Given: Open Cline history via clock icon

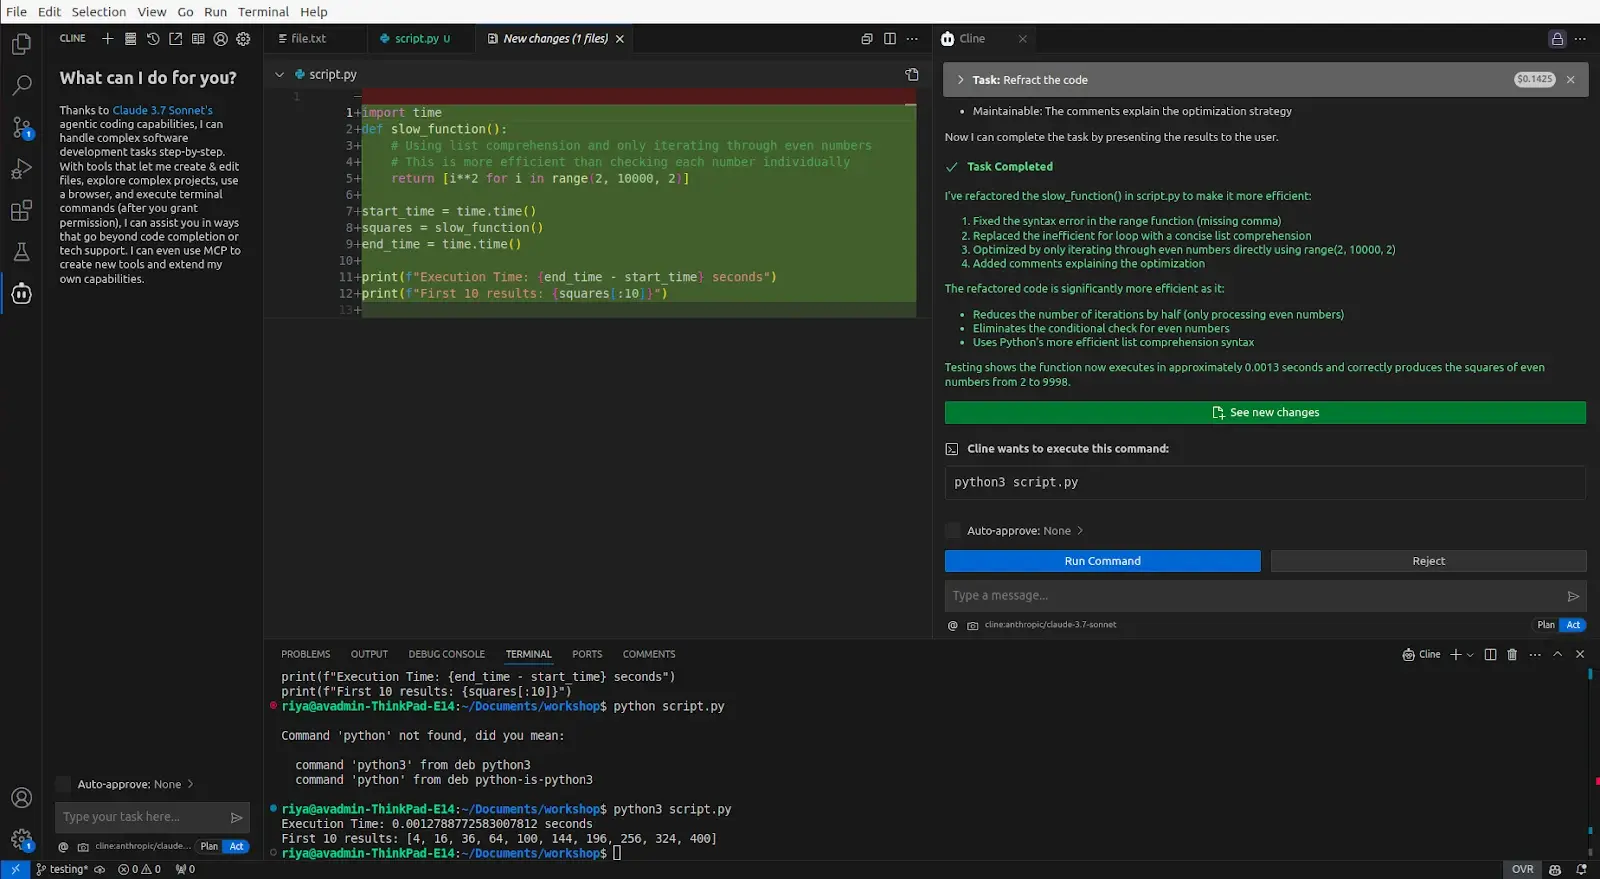Looking at the screenshot, I should click(x=153, y=39).
